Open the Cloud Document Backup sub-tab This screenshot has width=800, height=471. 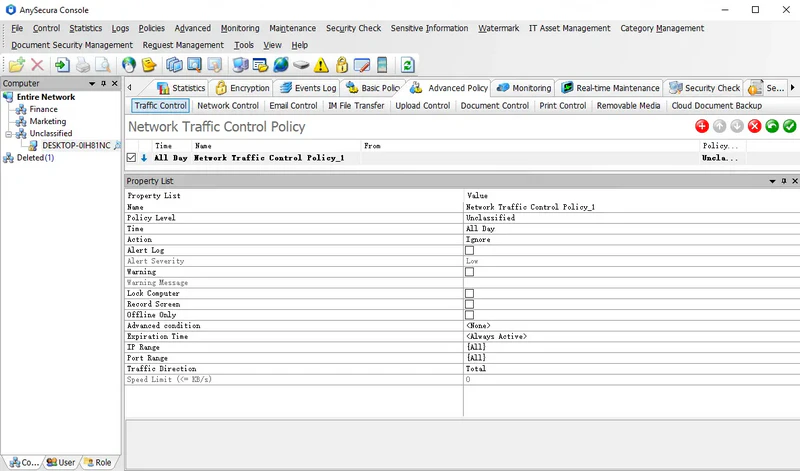coord(717,106)
